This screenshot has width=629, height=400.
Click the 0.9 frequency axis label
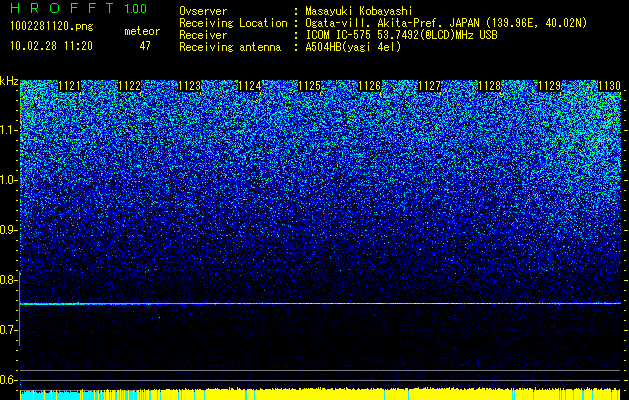[x=8, y=230]
